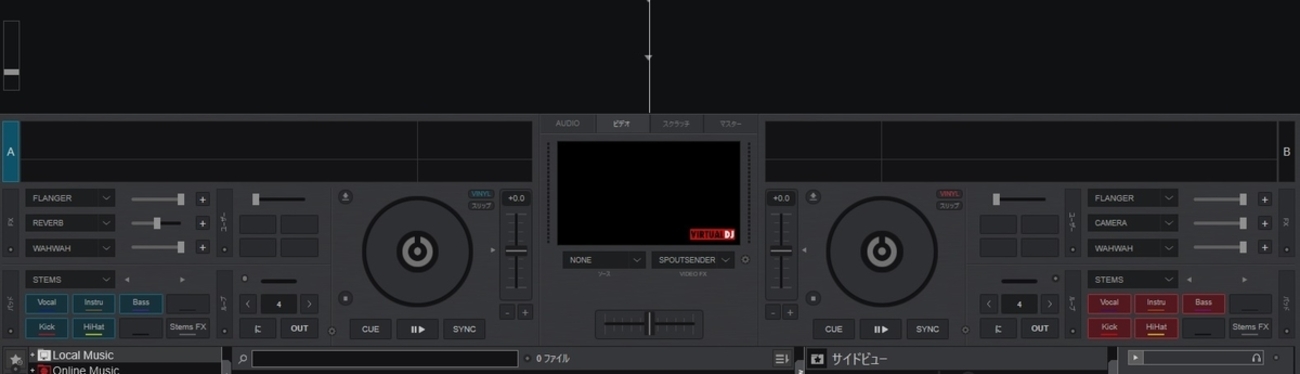This screenshot has height=374, width=1300.
Task: Select the Local Music tree item
Action: click(x=83, y=355)
